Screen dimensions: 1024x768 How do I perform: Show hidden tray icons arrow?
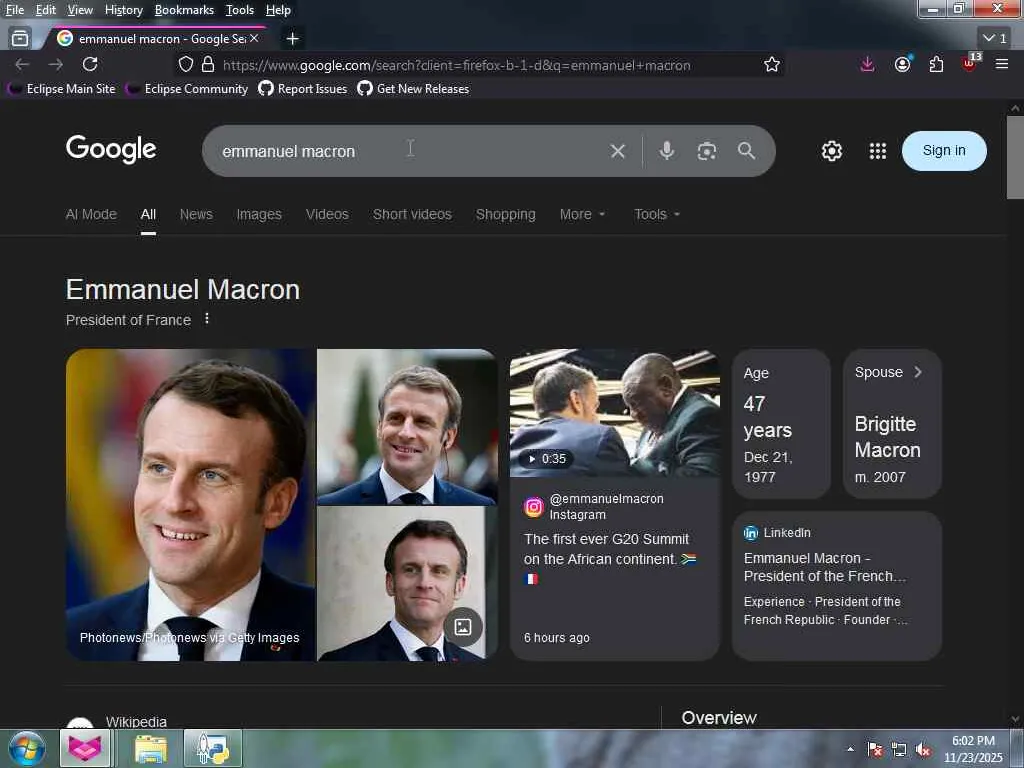850,749
